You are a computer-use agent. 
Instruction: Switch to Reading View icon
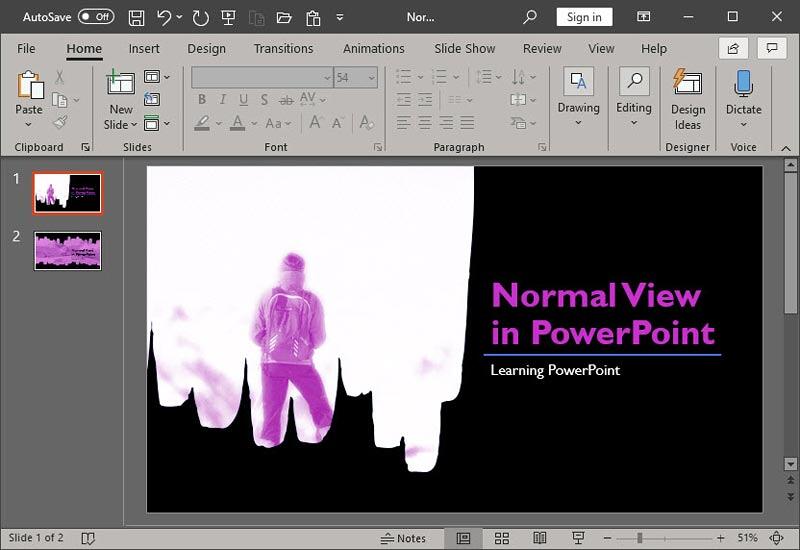pyautogui.click(x=540, y=538)
